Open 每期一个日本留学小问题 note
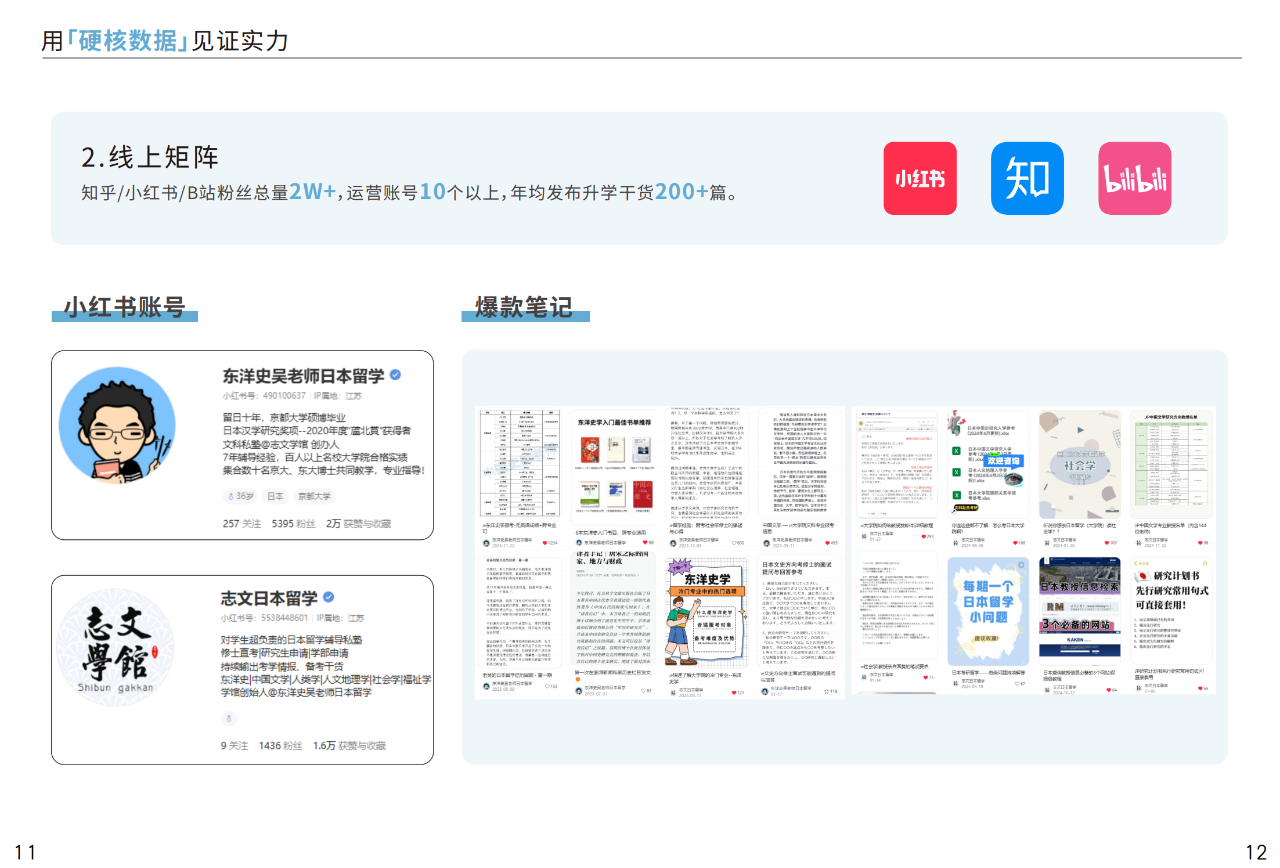The height and width of the screenshot is (868, 1280). pos(988,610)
